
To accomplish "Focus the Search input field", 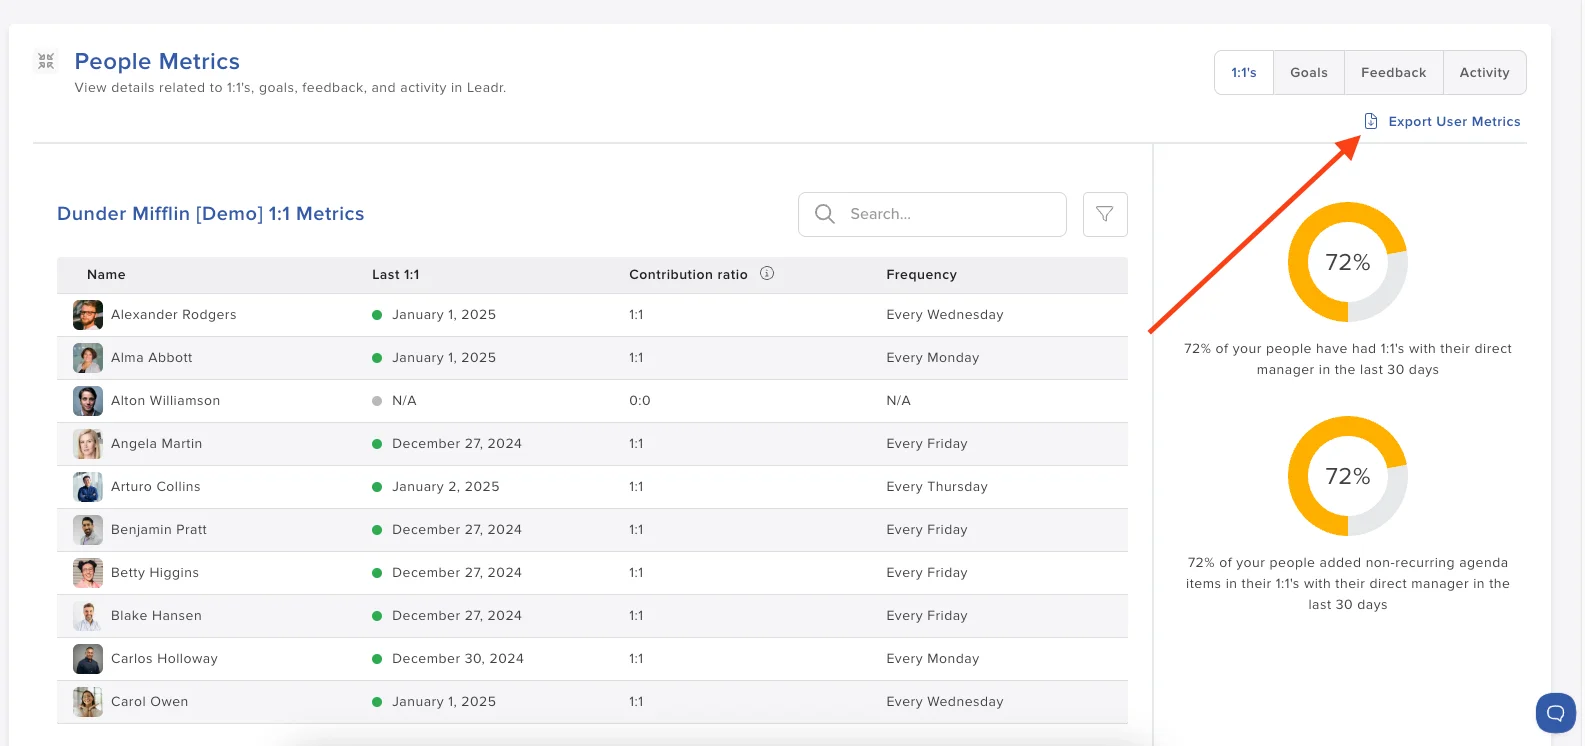I will click(x=932, y=214).
